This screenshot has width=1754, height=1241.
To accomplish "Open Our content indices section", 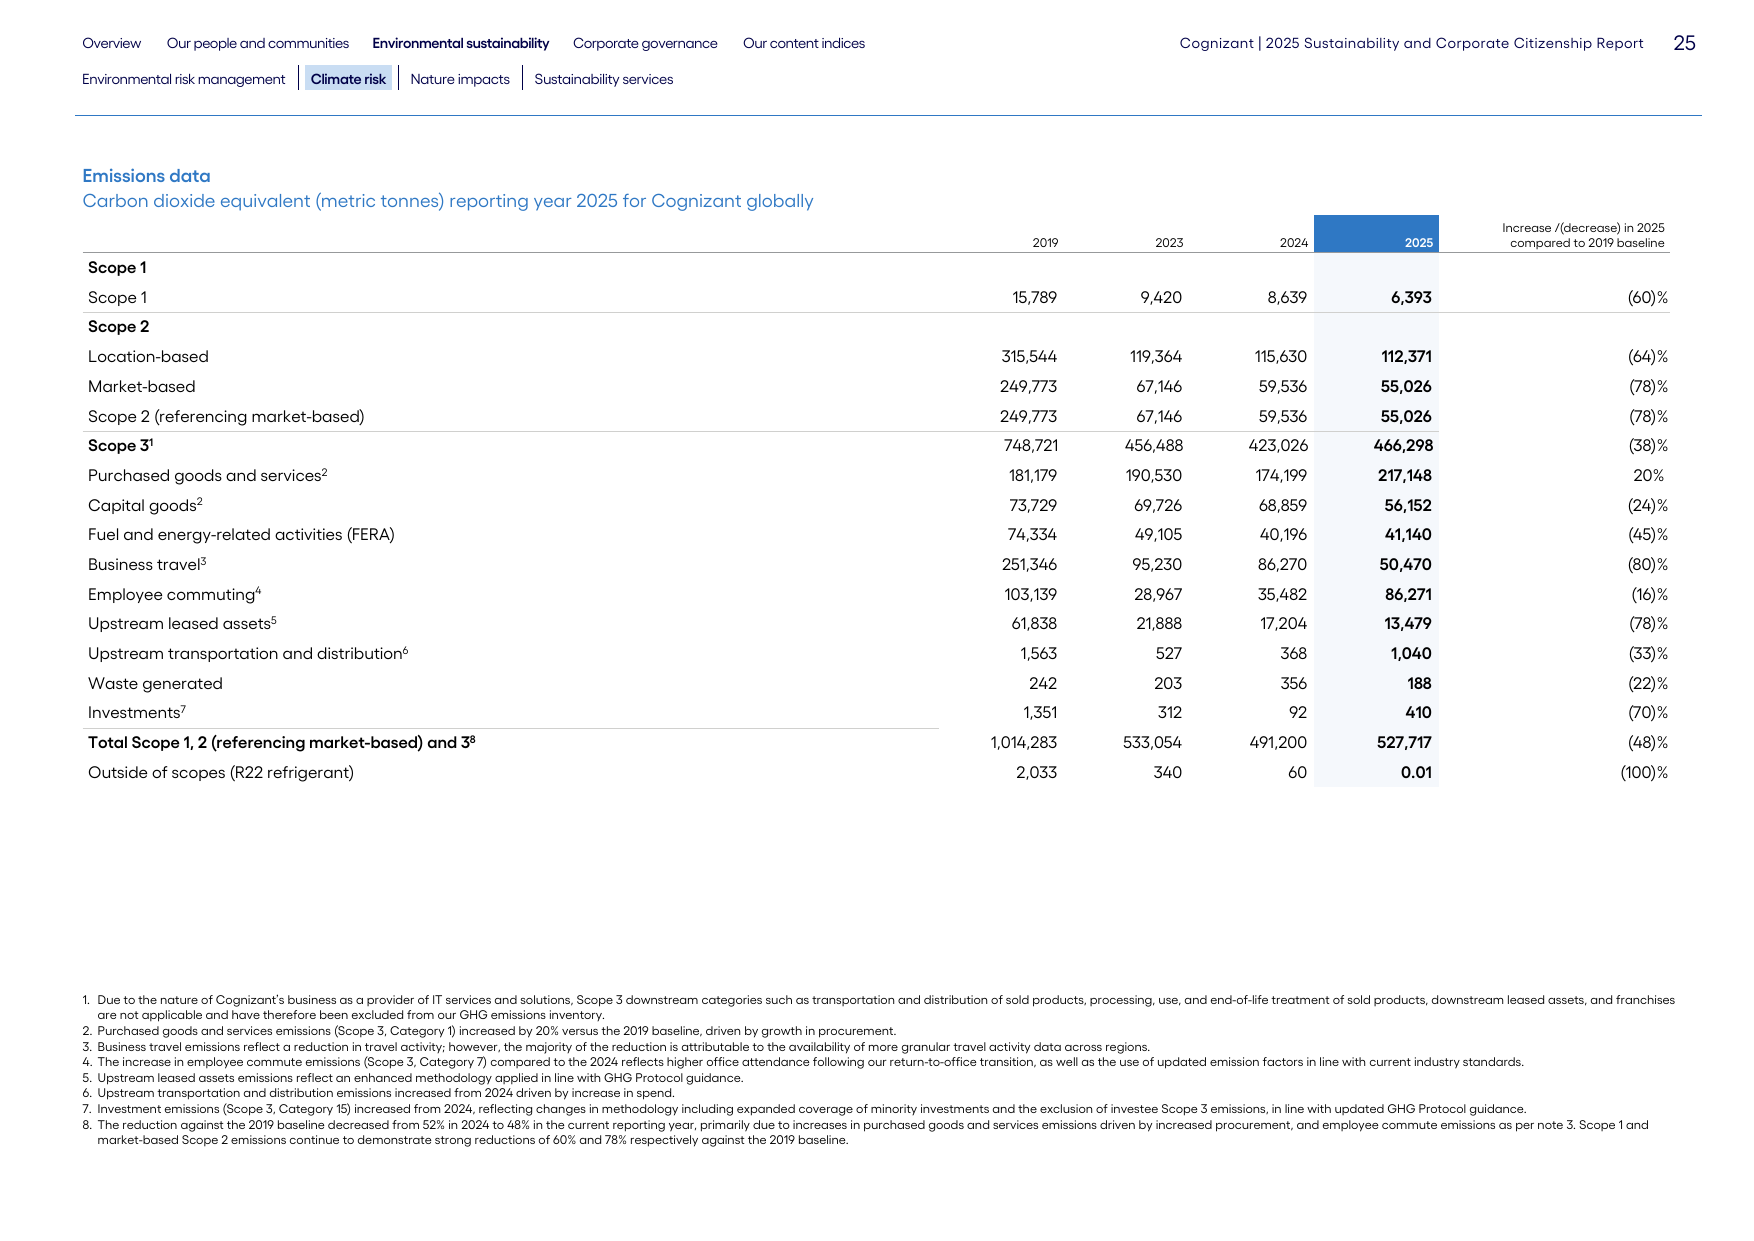I will click(x=804, y=43).
